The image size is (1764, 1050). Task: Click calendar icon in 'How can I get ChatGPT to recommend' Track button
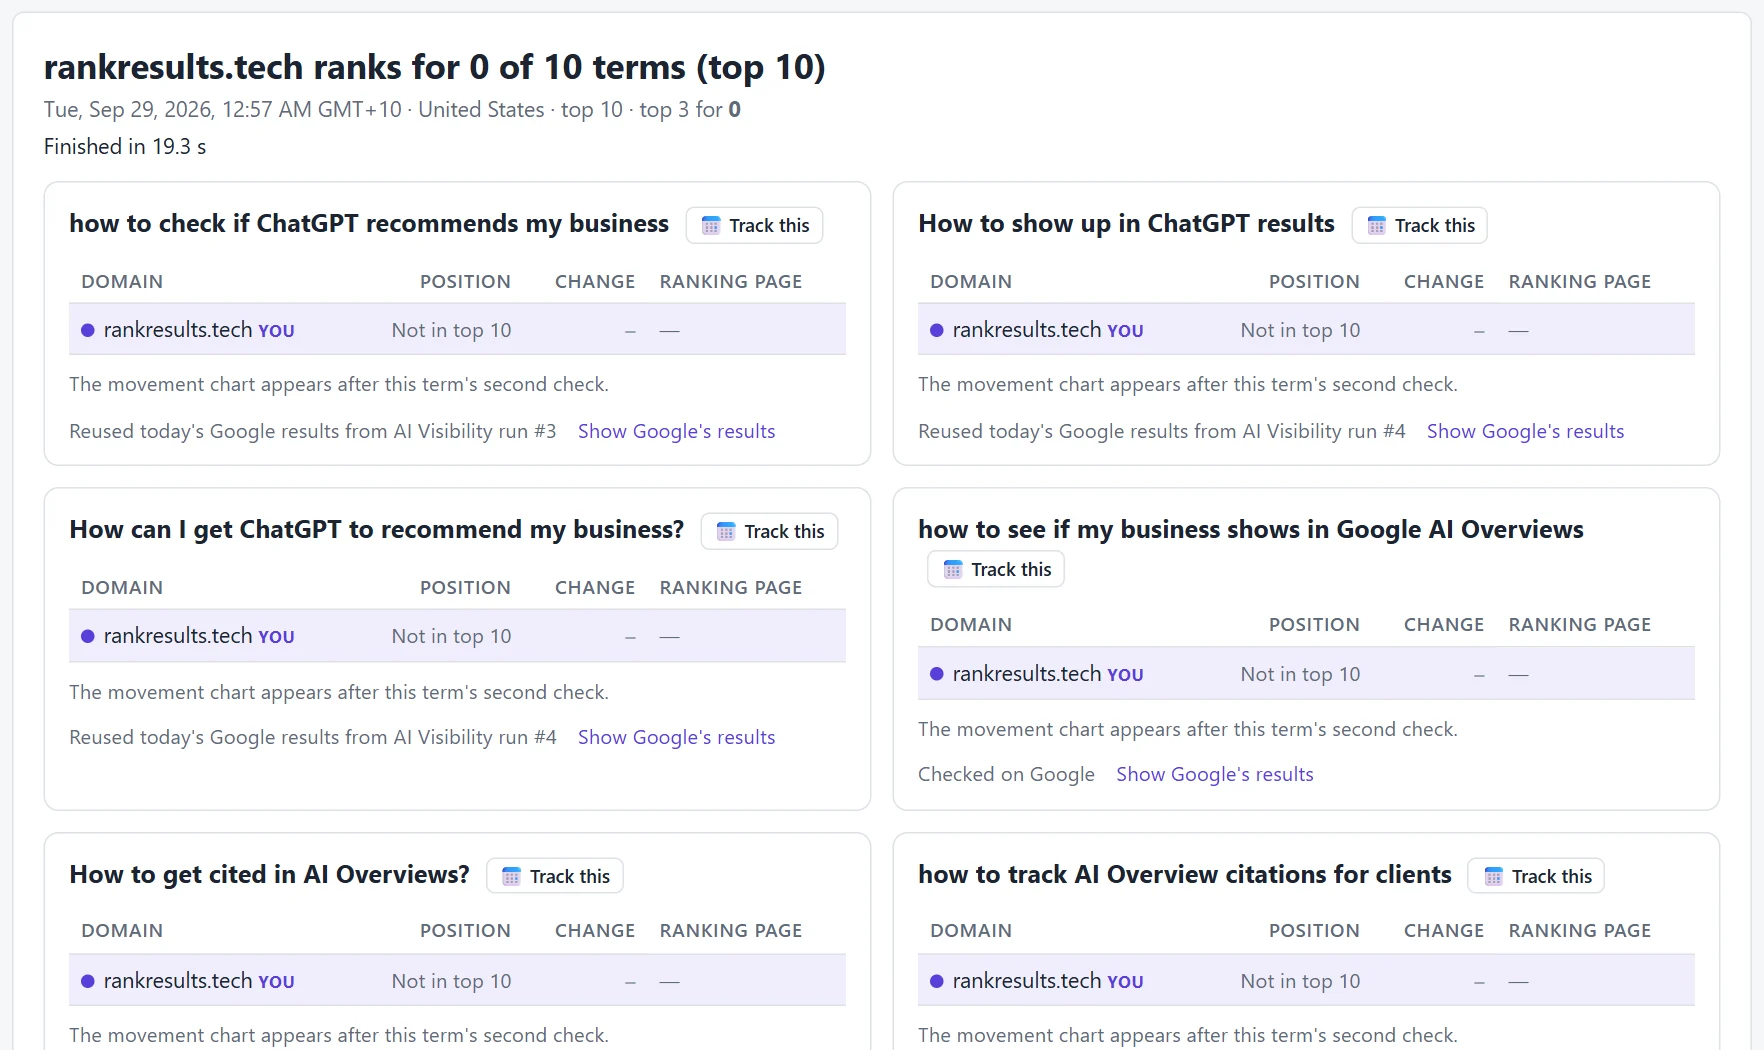pyautogui.click(x=726, y=532)
